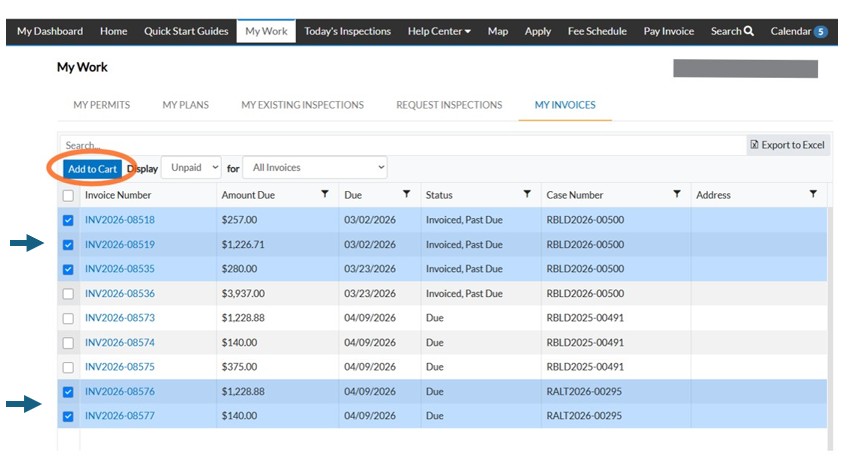
Task: Click the Search magnifier icon in navbar
Action: (749, 32)
